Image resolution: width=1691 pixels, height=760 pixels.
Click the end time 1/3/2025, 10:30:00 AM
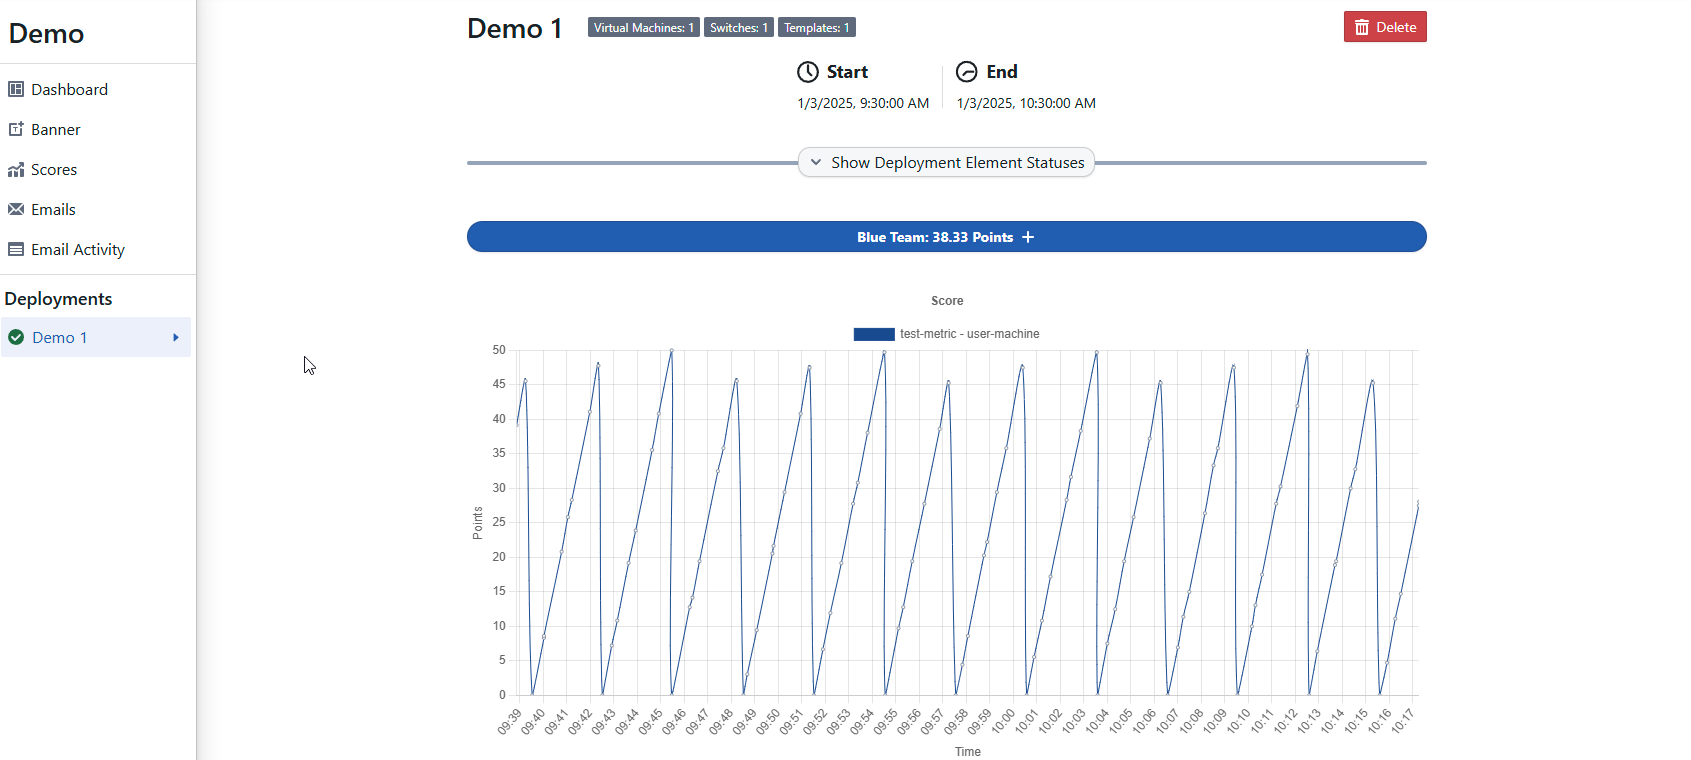click(x=1026, y=103)
